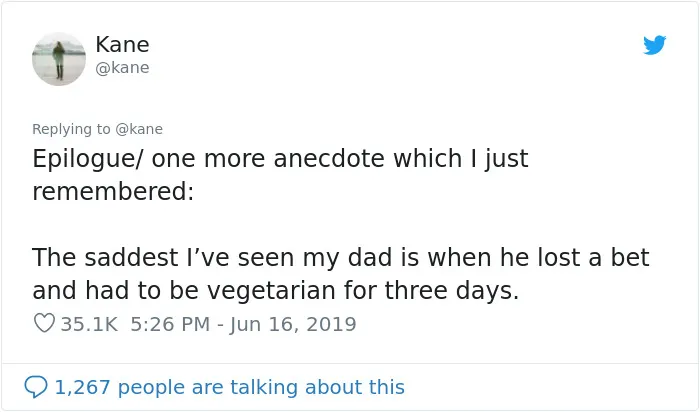This screenshot has height=412, width=700.
Task: Click the Jun 16, 2019 date
Action: tap(293, 324)
